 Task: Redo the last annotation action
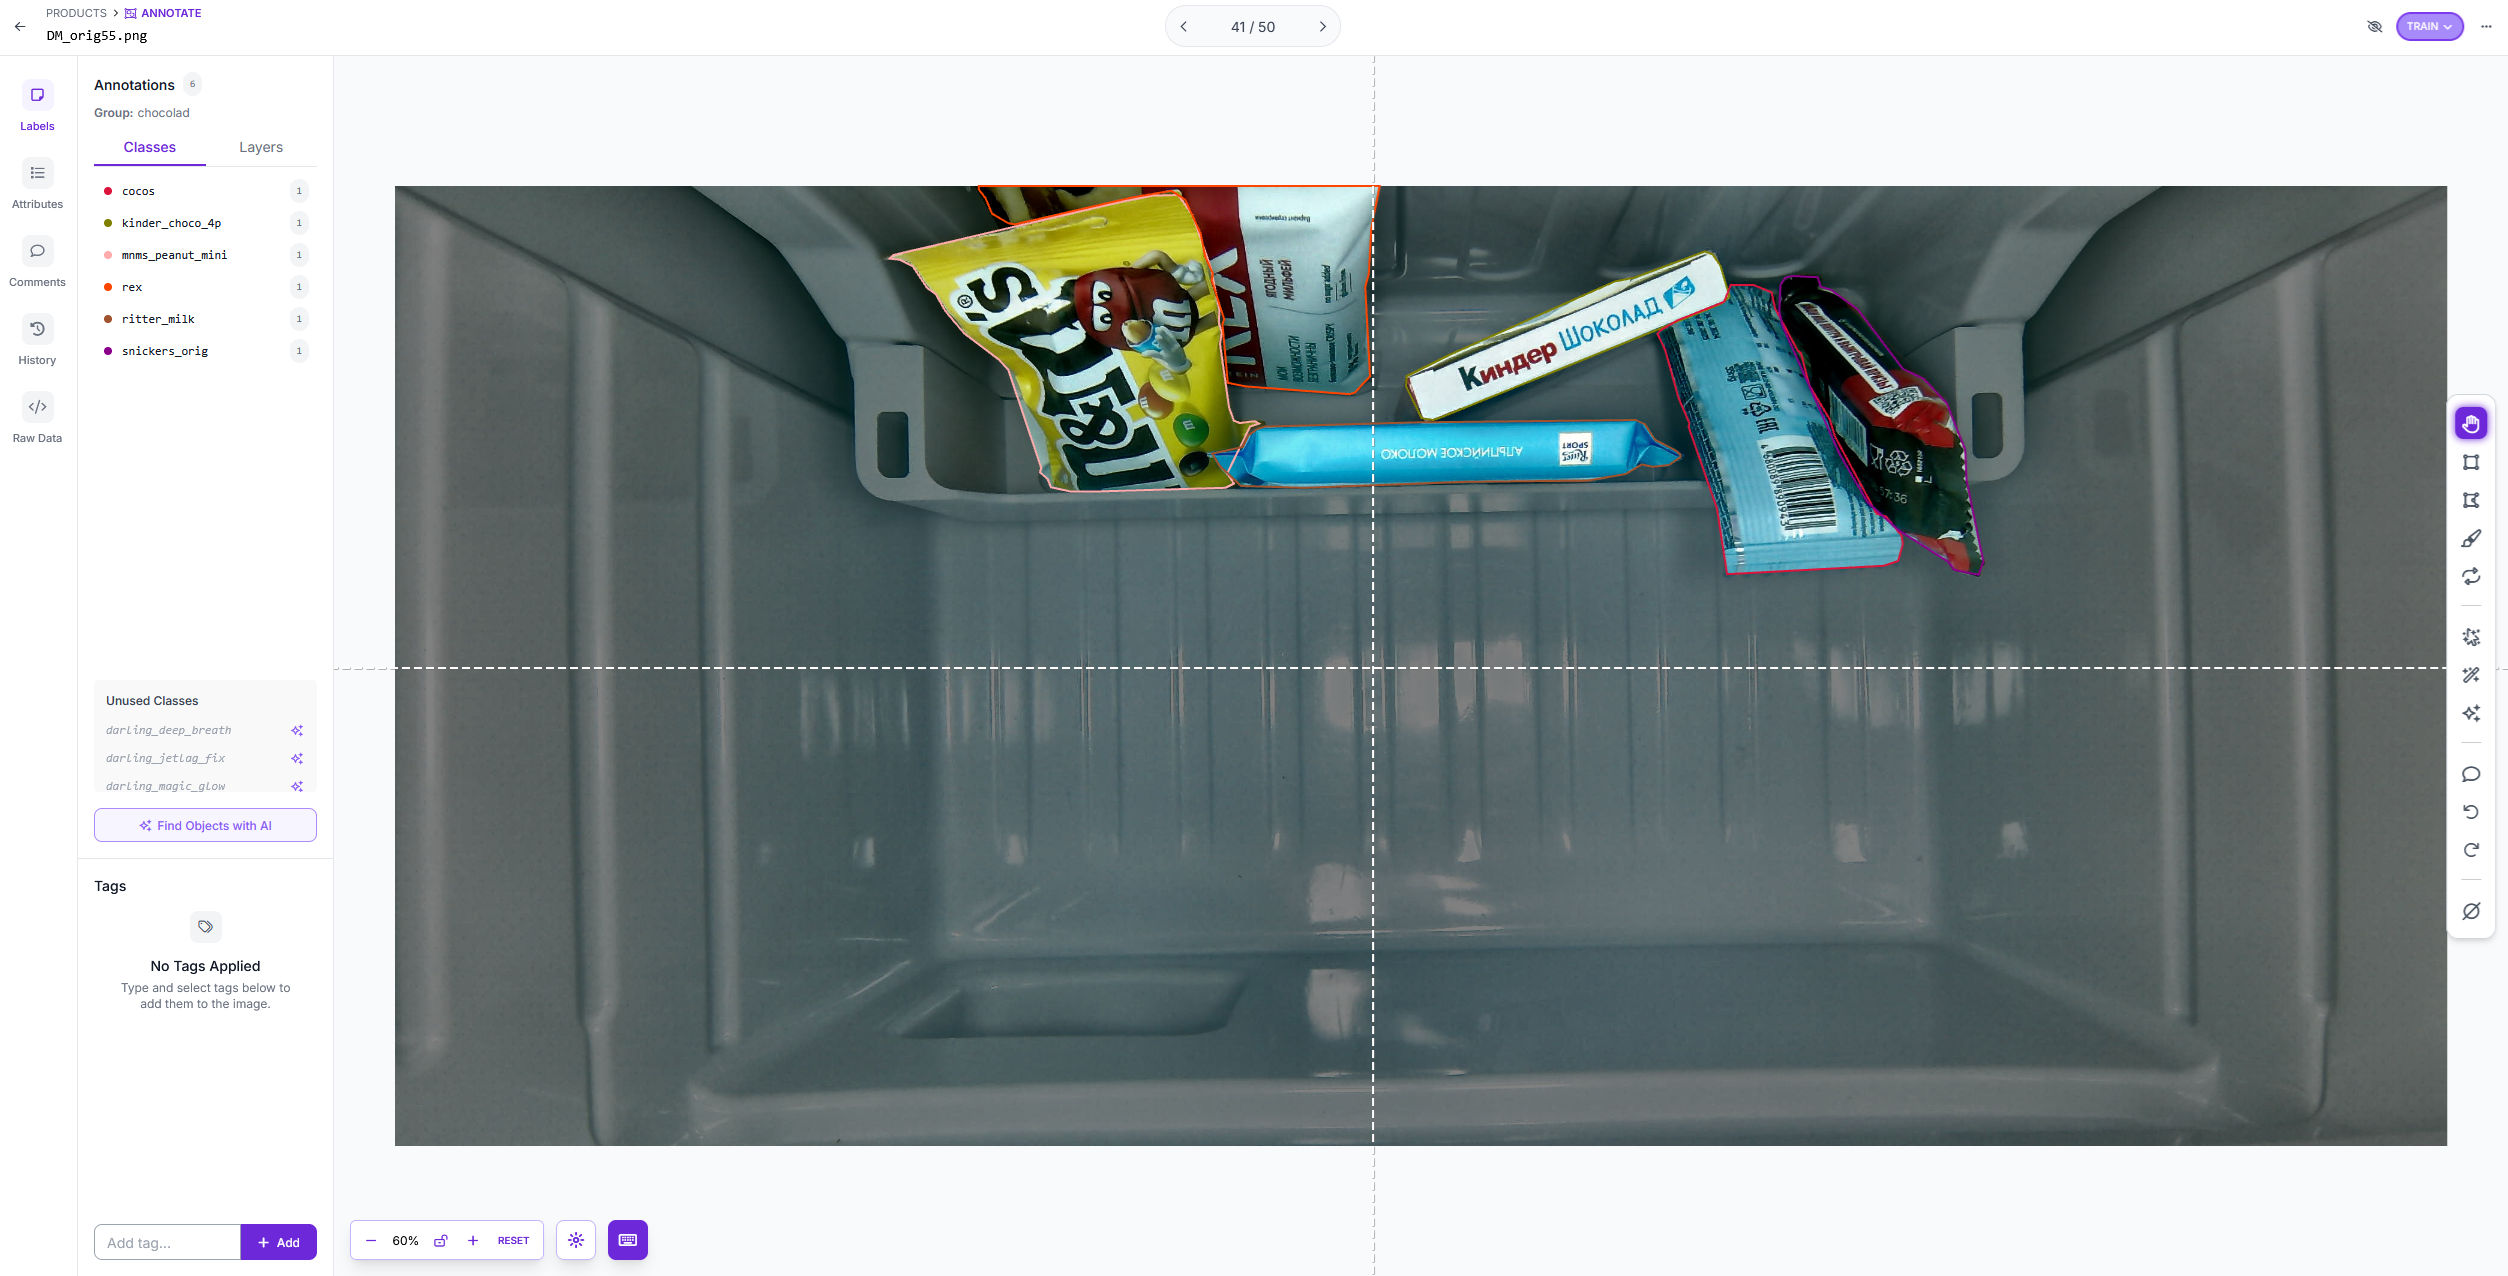[2470, 850]
